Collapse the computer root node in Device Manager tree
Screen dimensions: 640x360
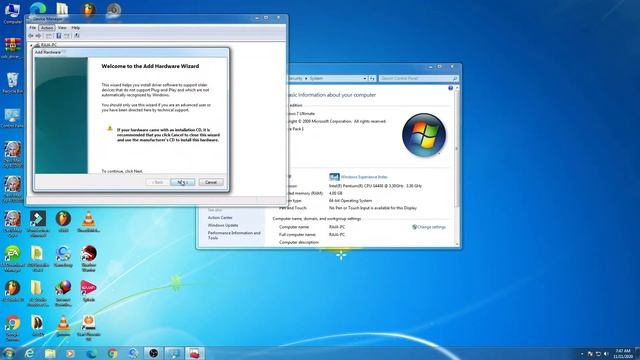(31, 45)
